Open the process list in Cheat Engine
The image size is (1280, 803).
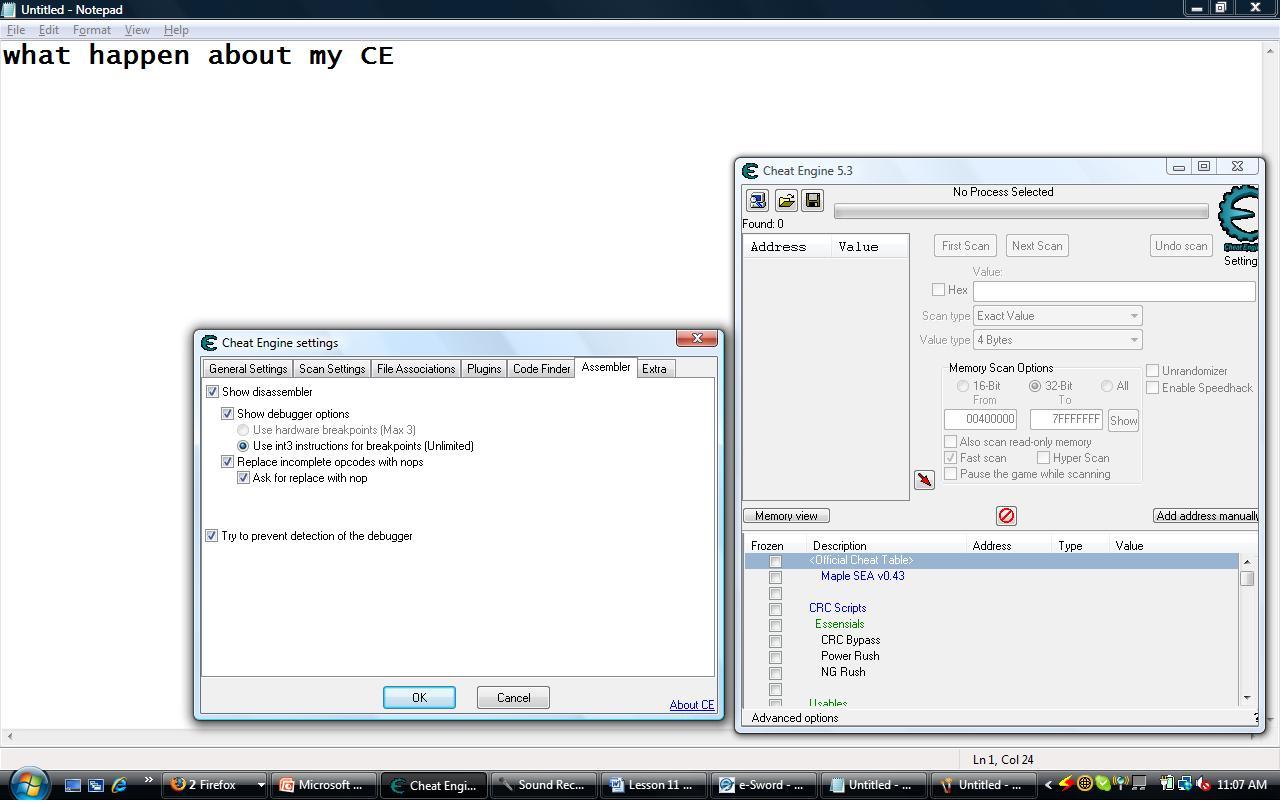tap(757, 201)
